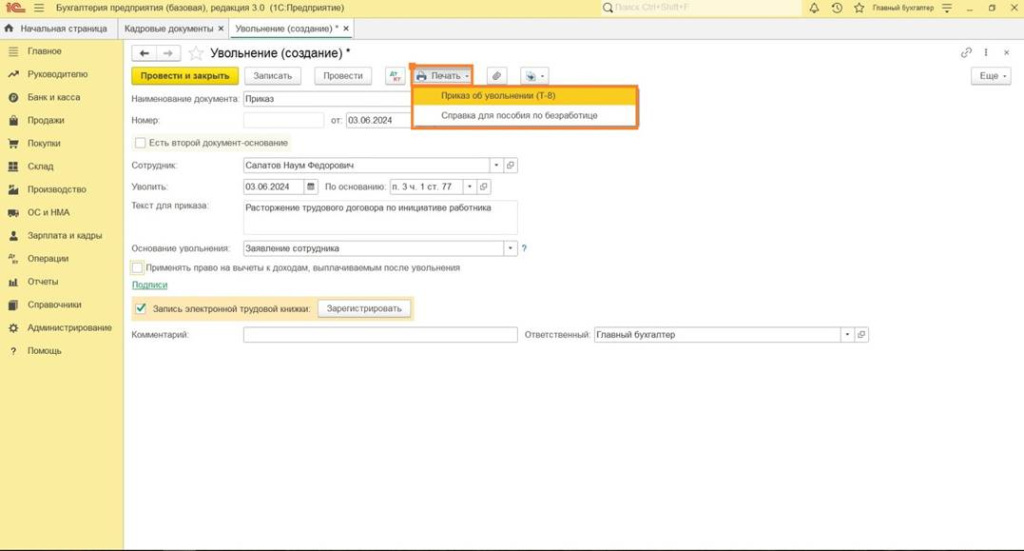This screenshot has height=551, width=1024.
Task: Expand the Основание увольнения dropdown
Action: tap(510, 248)
